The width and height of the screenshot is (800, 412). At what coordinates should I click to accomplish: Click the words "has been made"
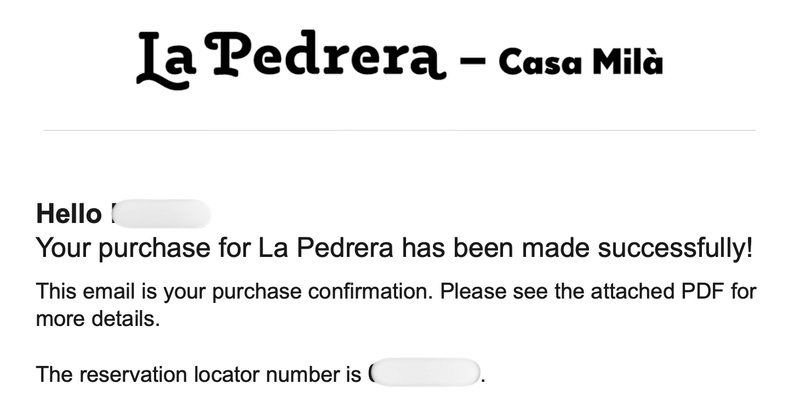491,246
